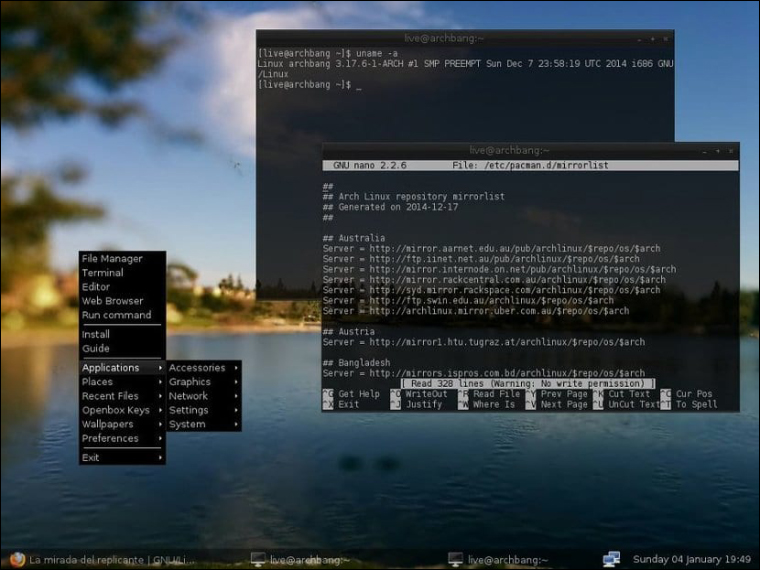Click 'Arch Linux repository mirrorlist' comment line
760x570 pixels.
(x=414, y=196)
